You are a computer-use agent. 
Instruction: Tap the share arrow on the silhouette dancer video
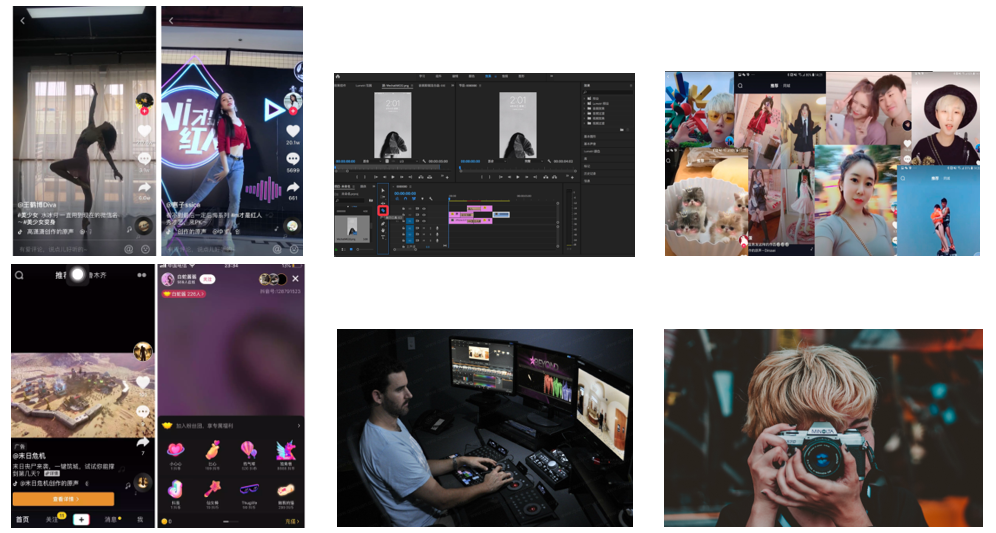[144, 187]
